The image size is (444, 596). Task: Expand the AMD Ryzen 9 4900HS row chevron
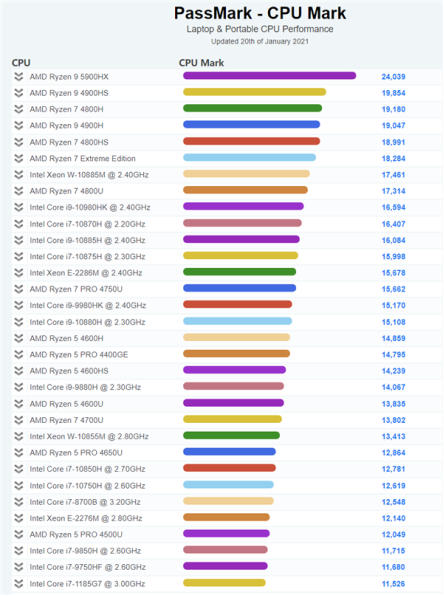pyautogui.click(x=19, y=93)
